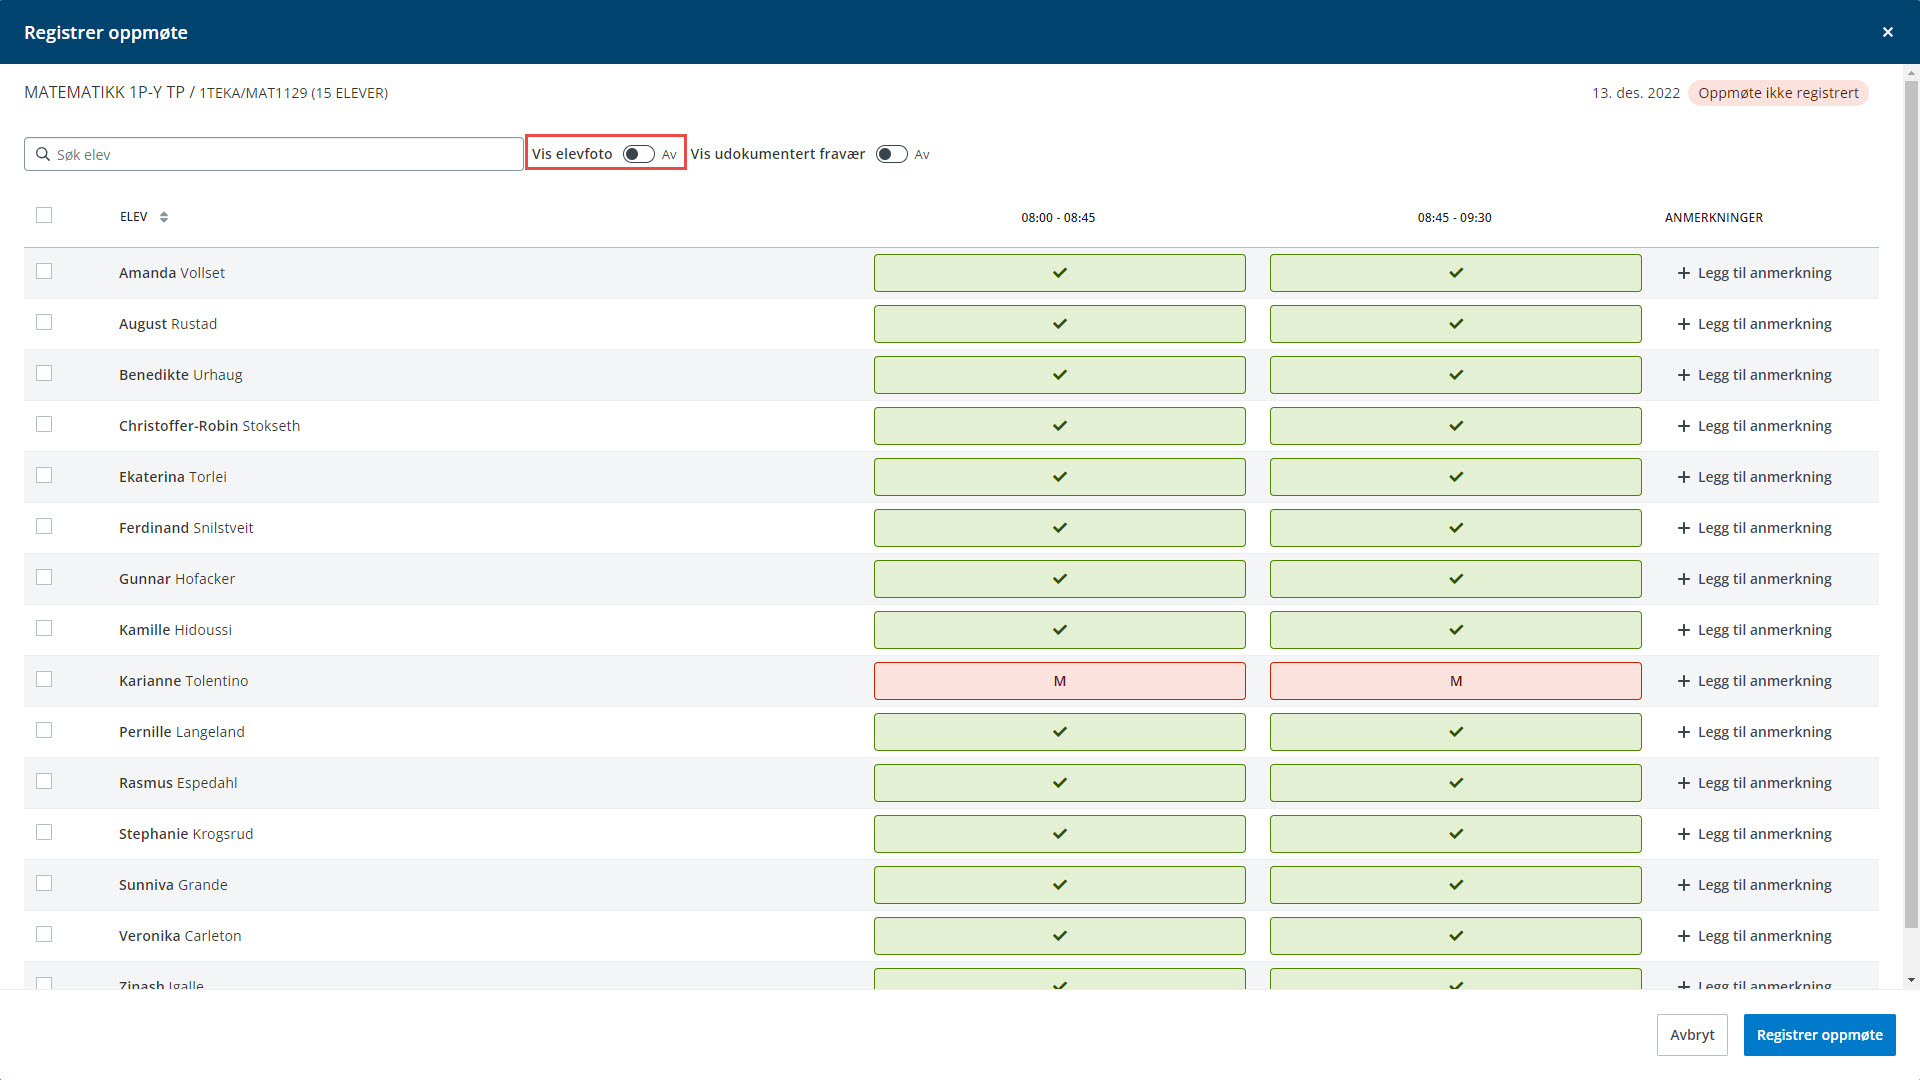The image size is (1920, 1080).
Task: Select the checkbox next to Ferdinand Snilstveit
Action: (x=44, y=526)
